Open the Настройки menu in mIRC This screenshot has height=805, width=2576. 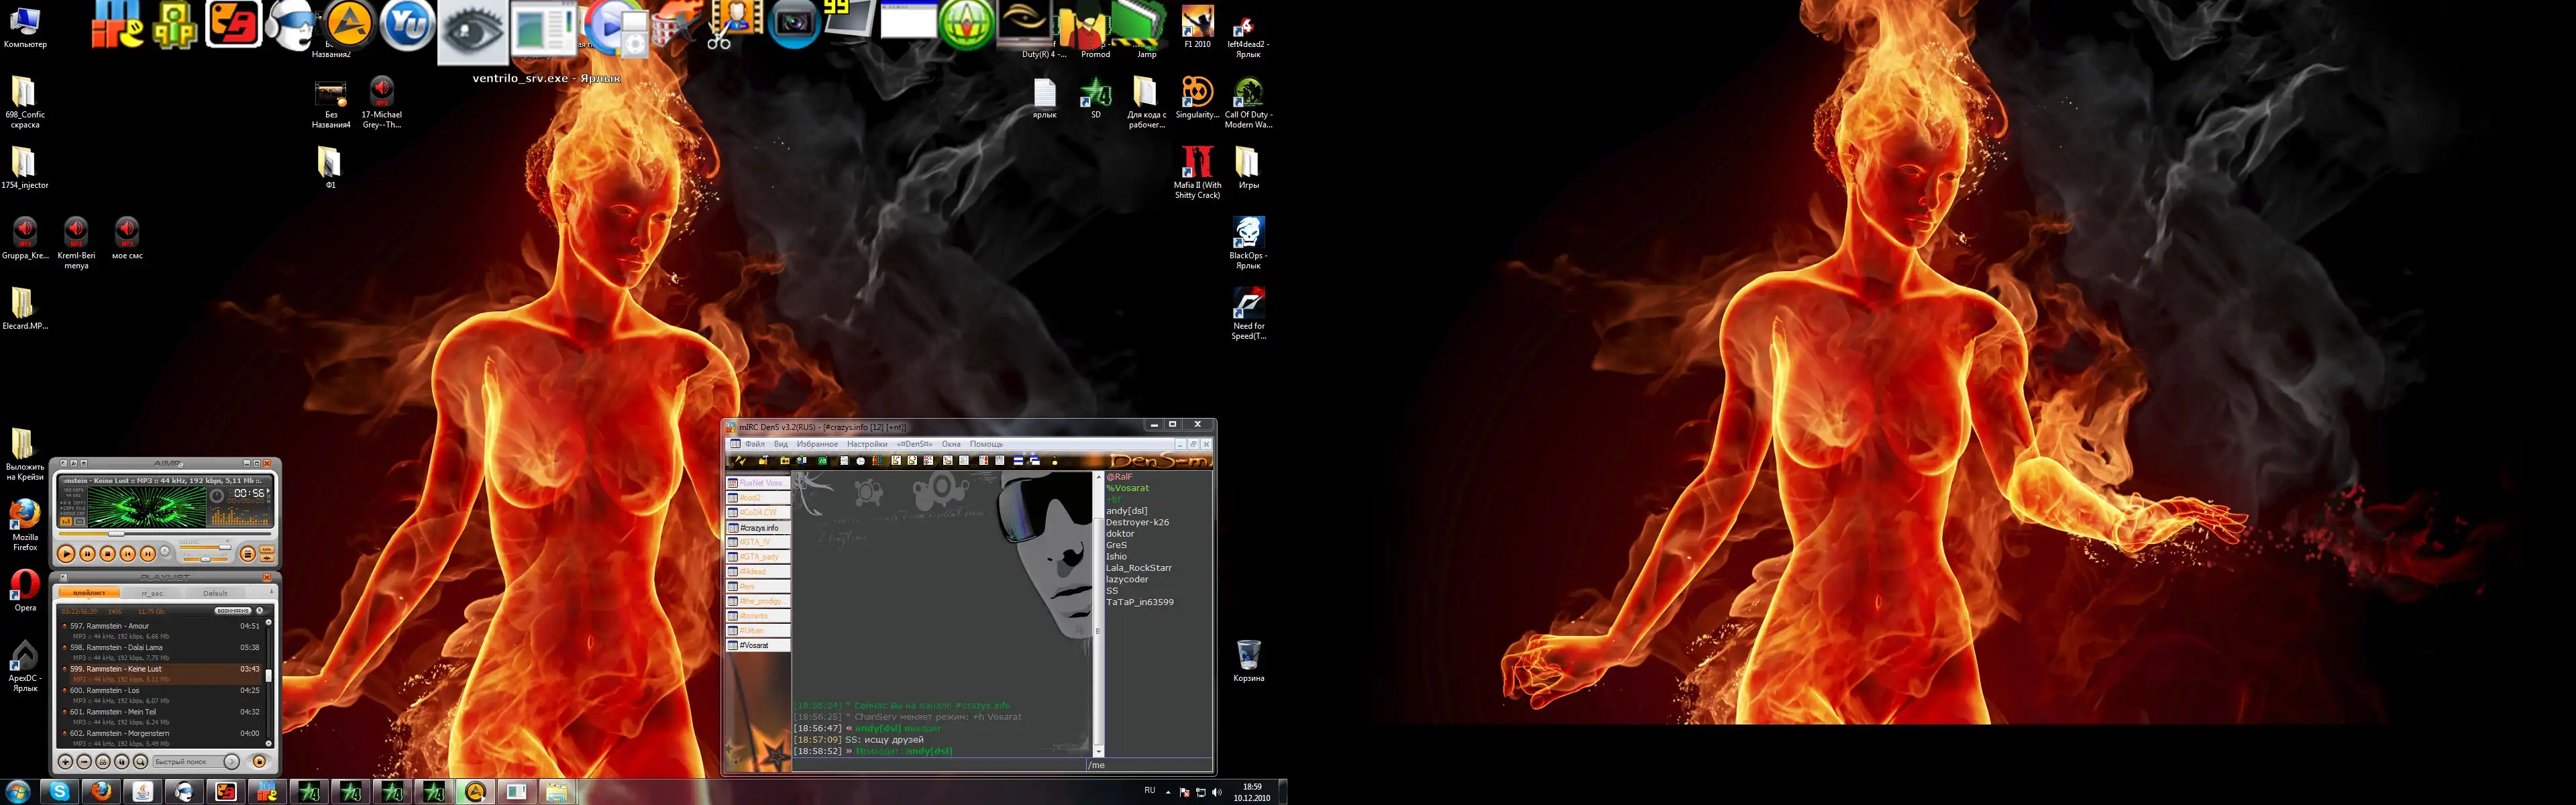(866, 444)
